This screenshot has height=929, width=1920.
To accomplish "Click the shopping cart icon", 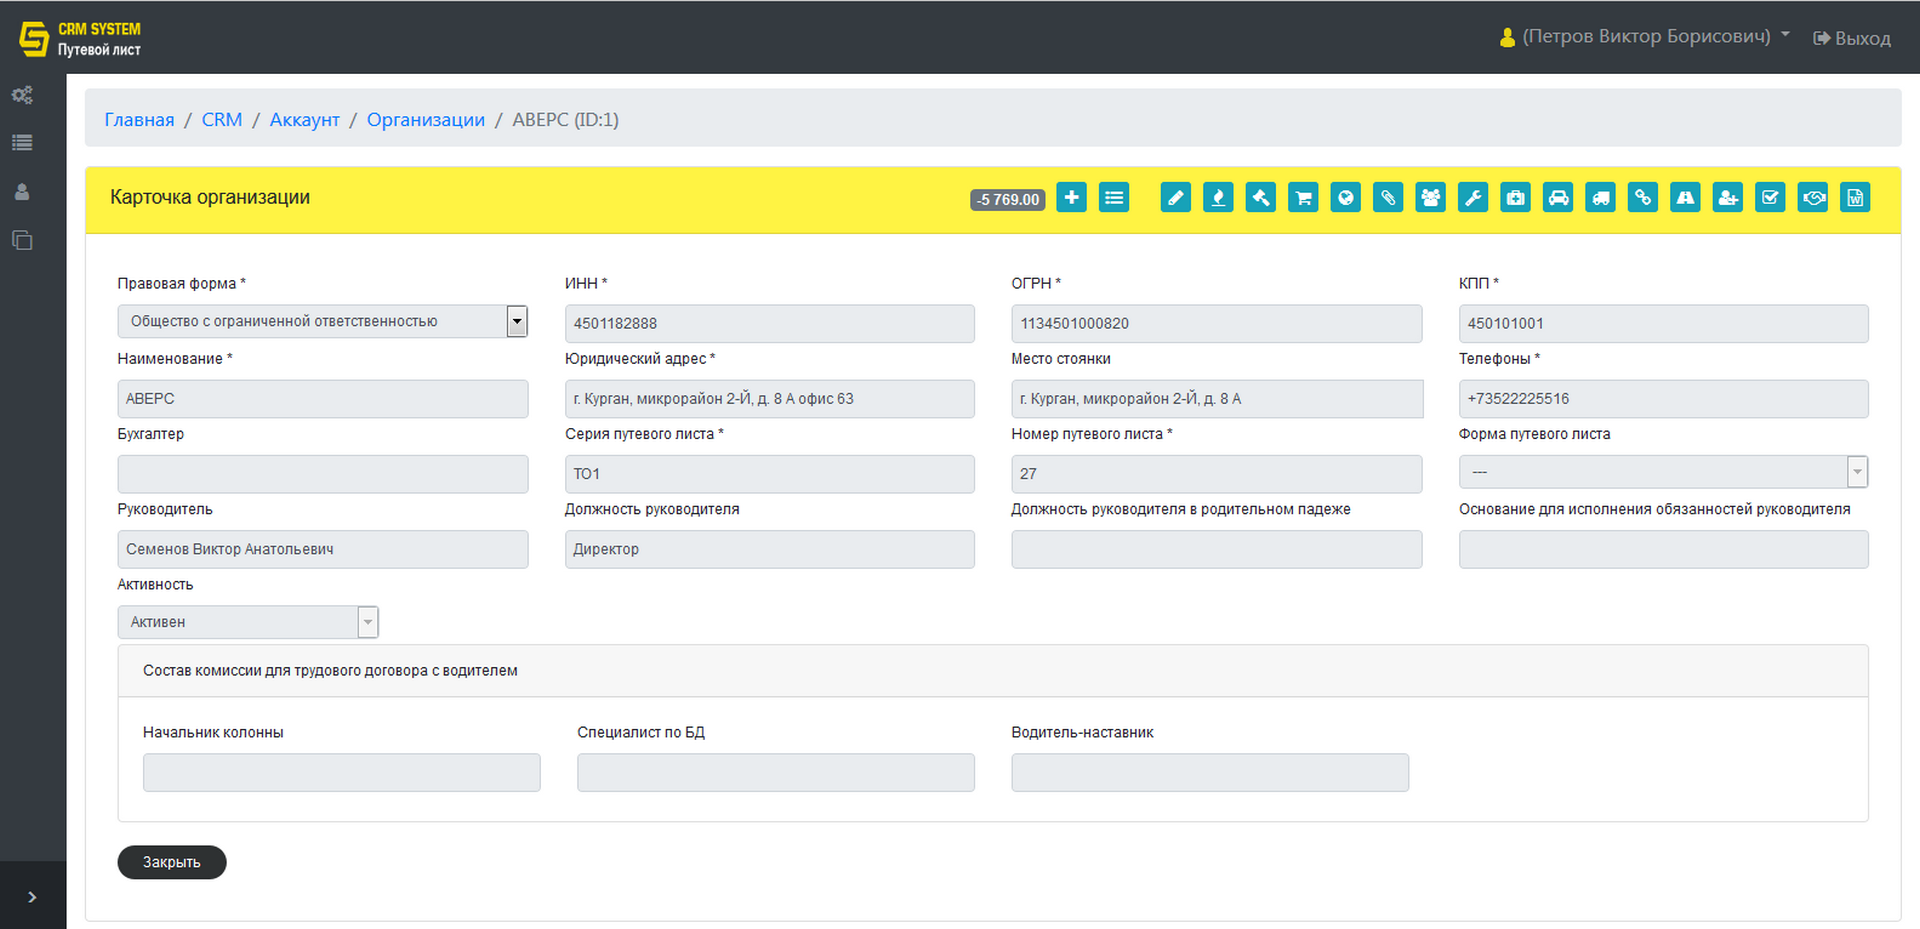I will click(1303, 198).
